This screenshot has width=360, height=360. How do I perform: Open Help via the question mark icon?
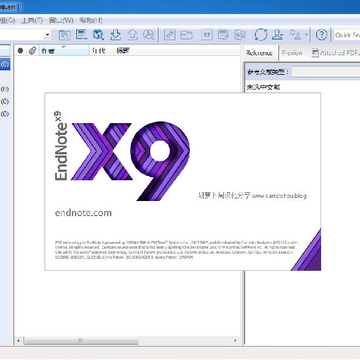pos(321,35)
